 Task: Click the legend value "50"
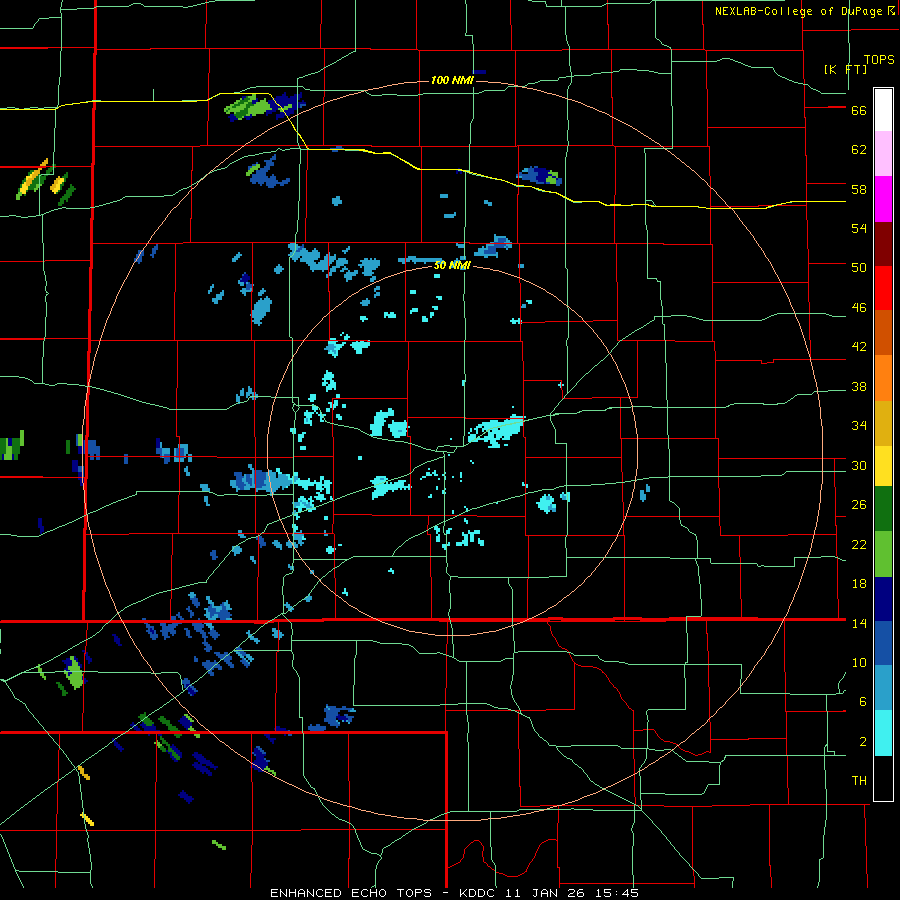(859, 268)
